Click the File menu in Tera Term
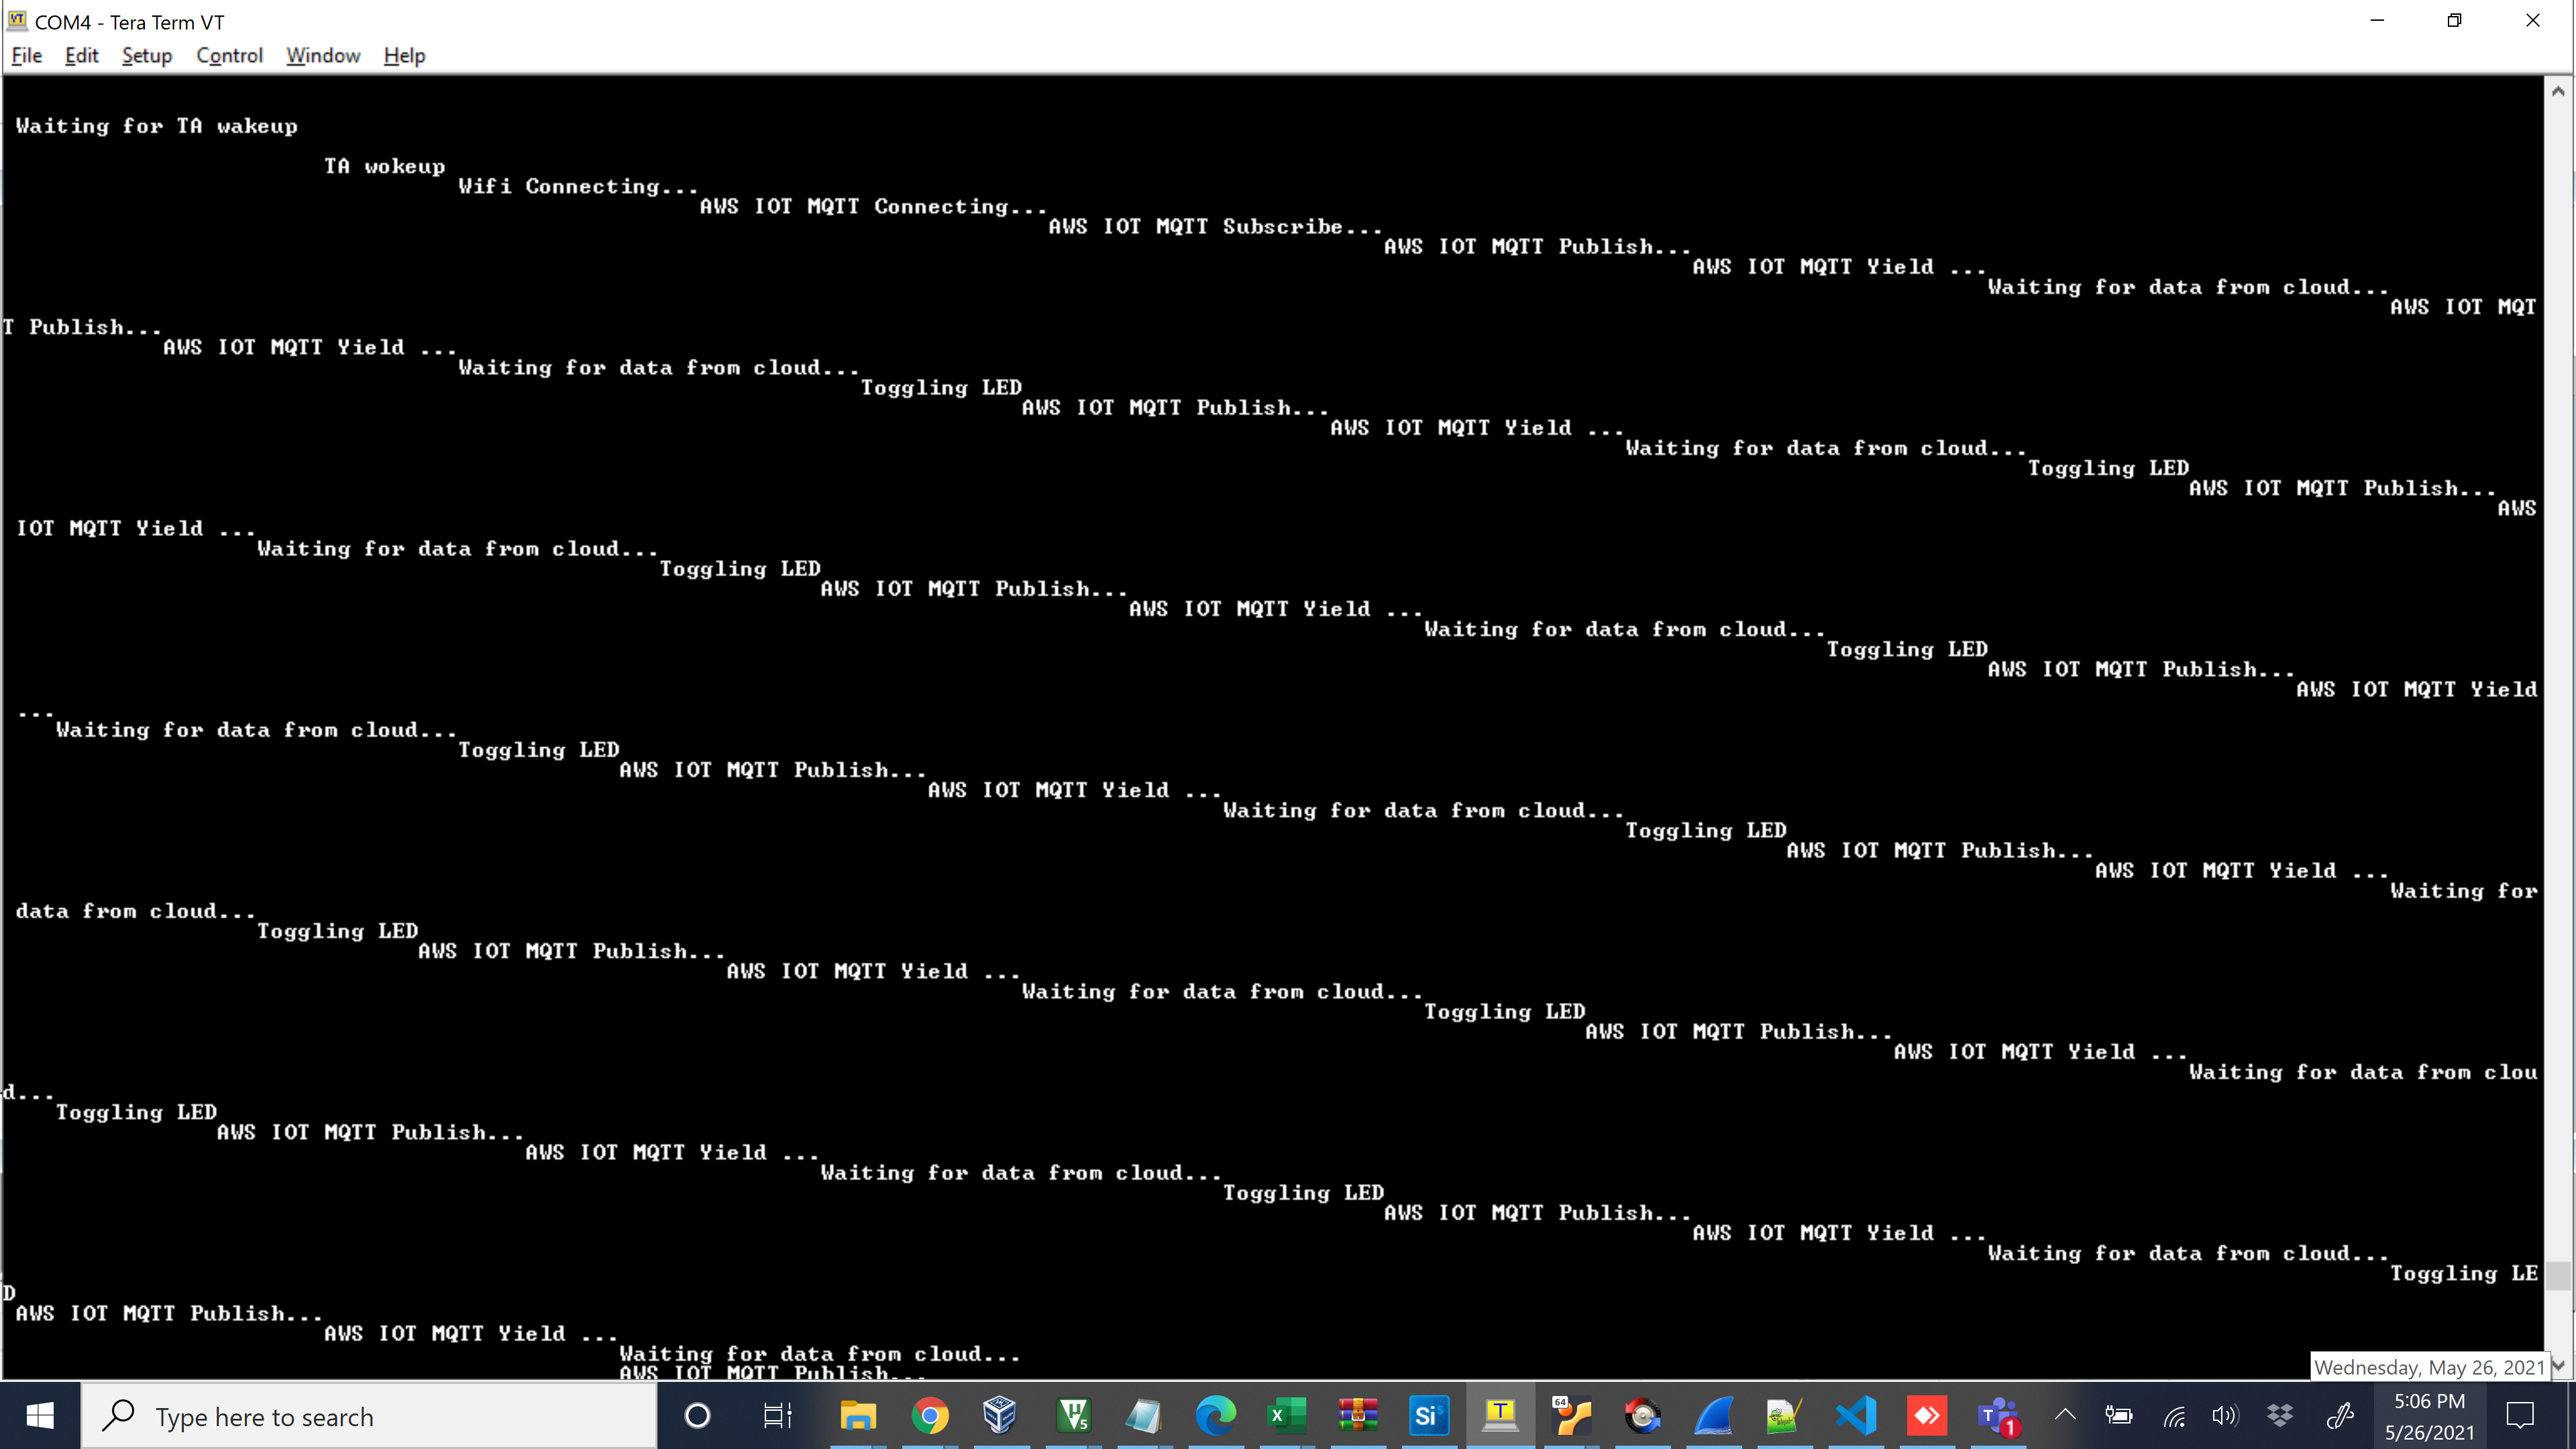This screenshot has height=1449, width=2576. click(x=28, y=55)
